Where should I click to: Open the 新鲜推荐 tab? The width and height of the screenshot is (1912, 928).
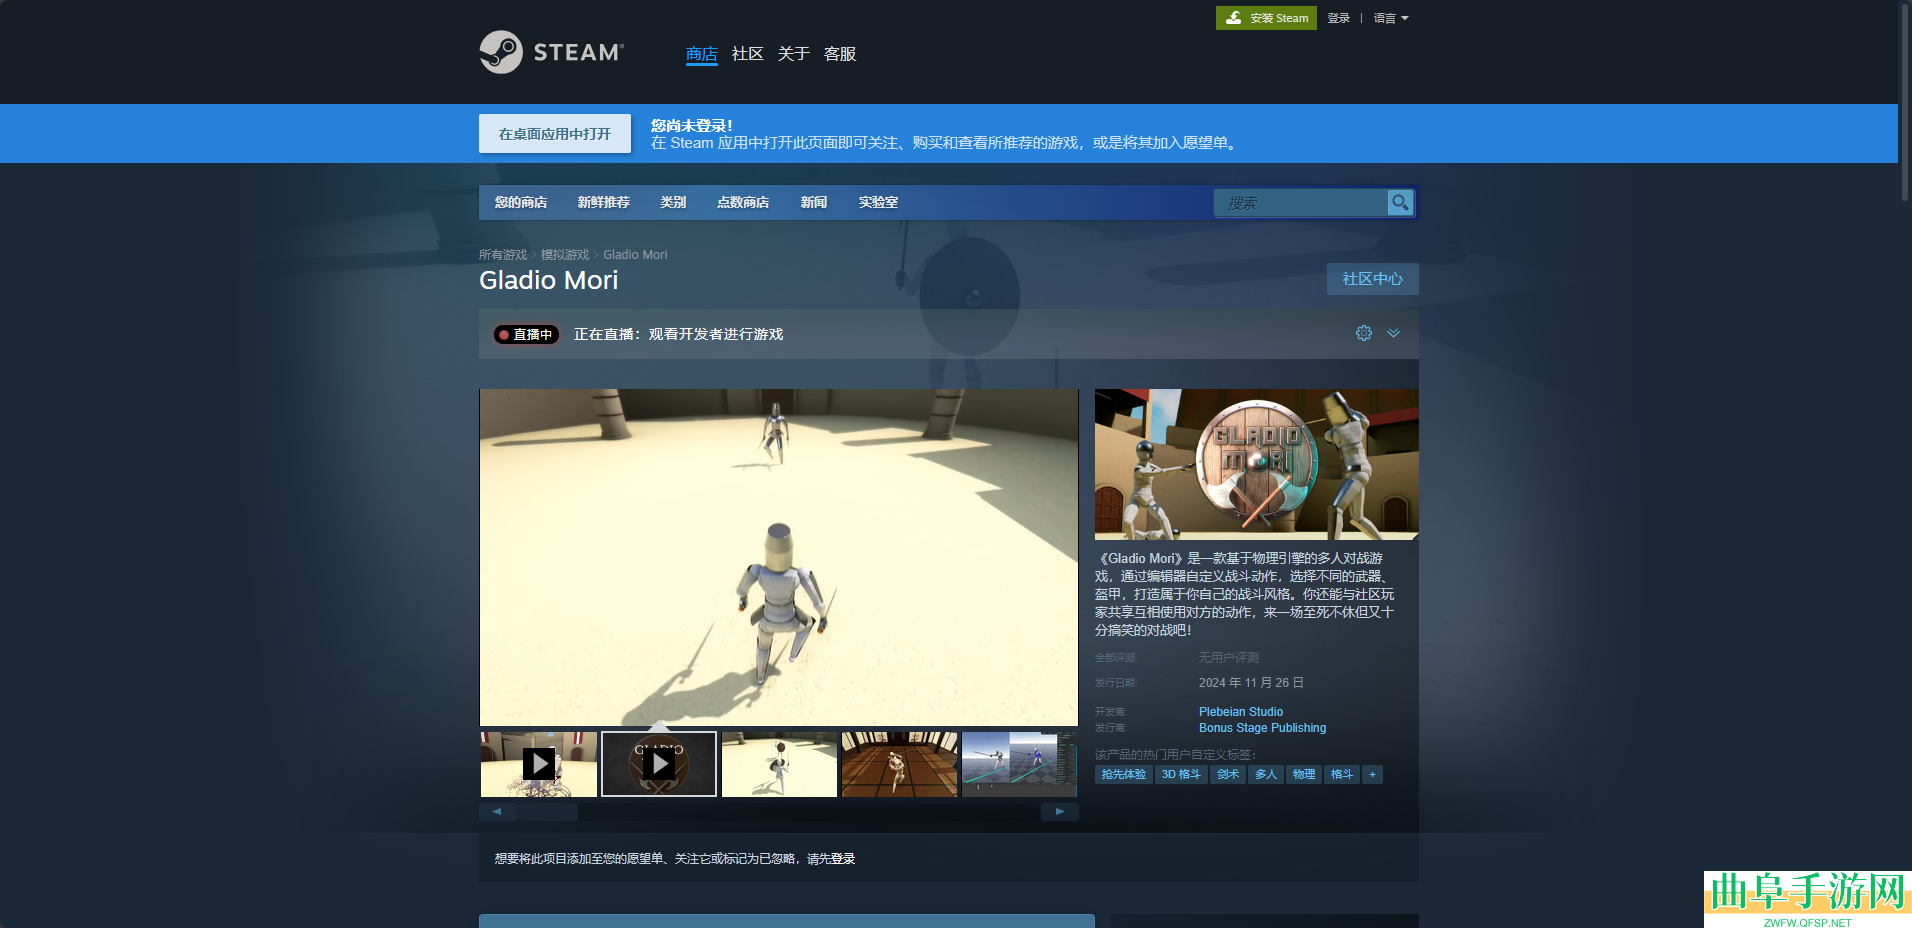[x=604, y=202]
